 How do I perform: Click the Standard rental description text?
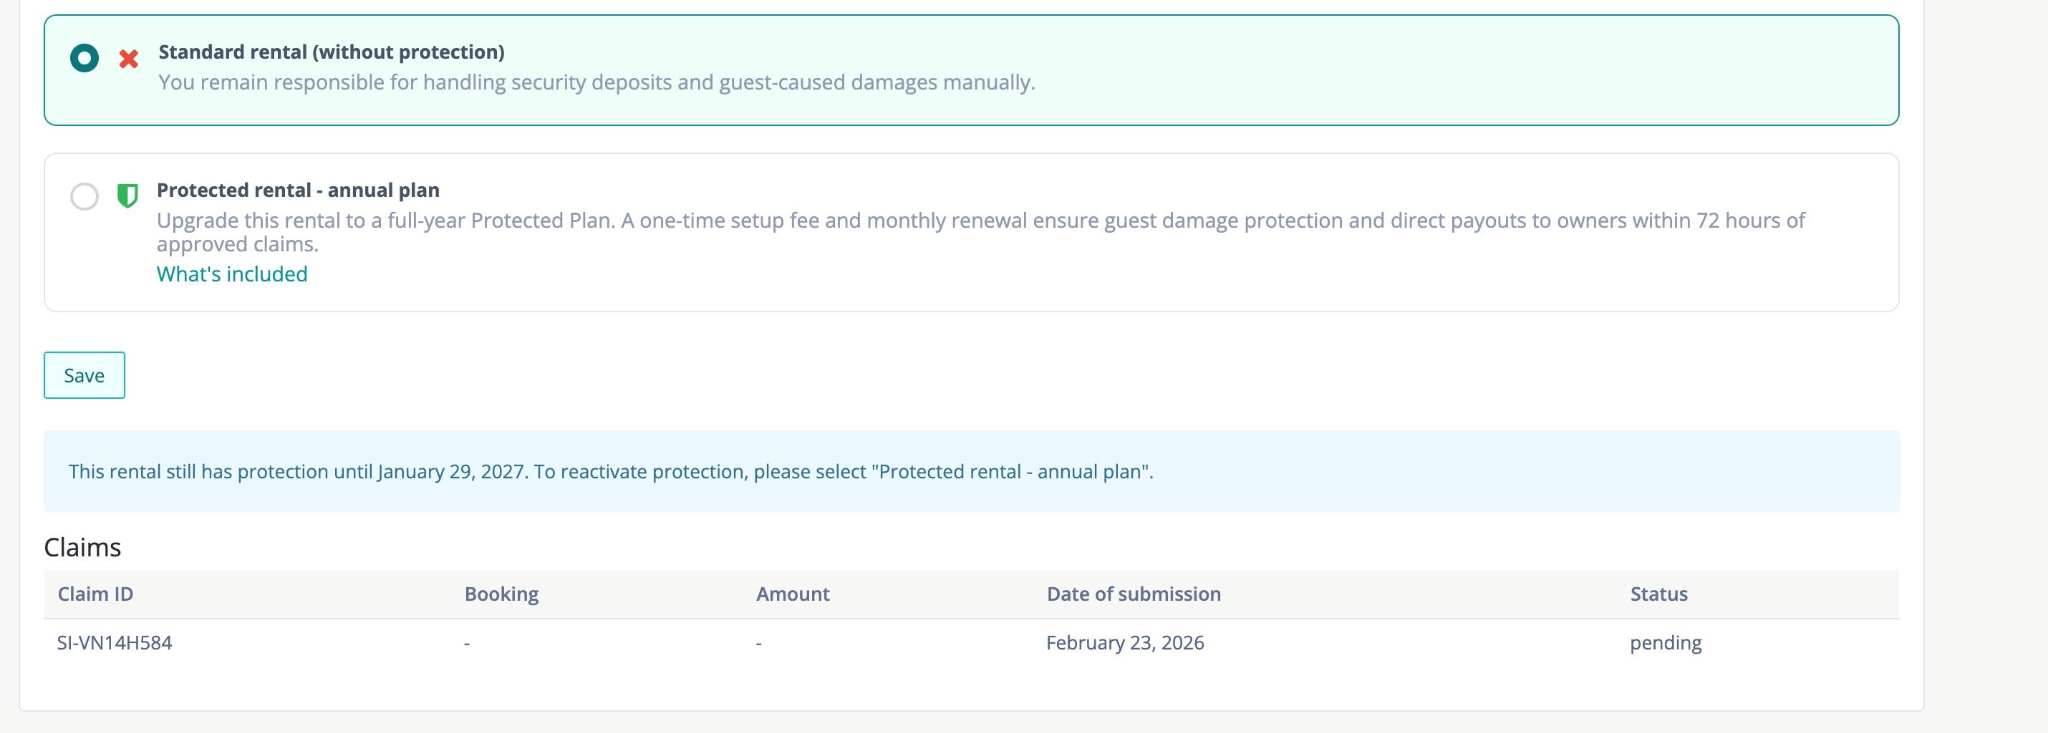point(596,82)
